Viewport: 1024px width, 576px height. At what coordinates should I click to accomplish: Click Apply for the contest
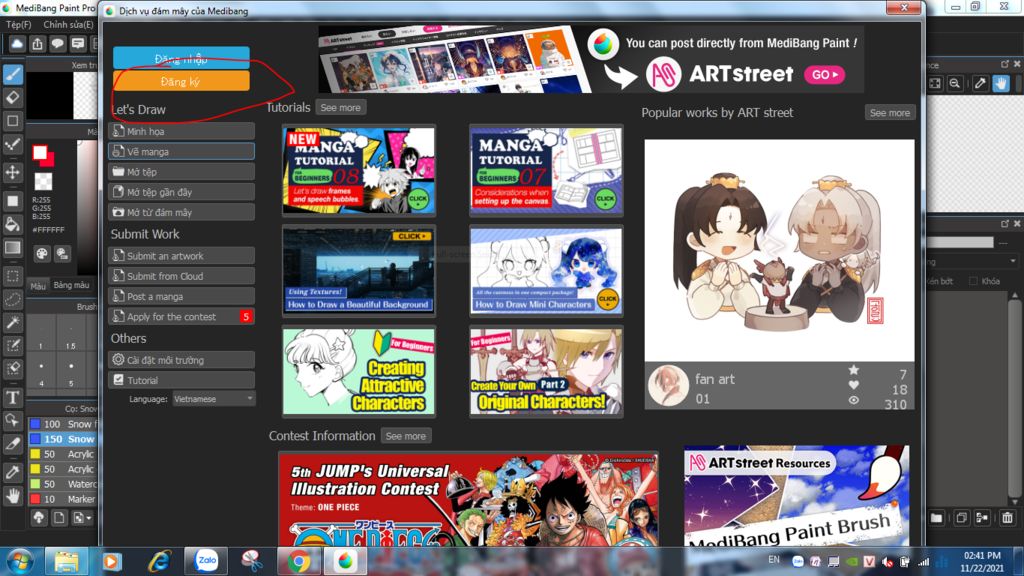[182, 317]
